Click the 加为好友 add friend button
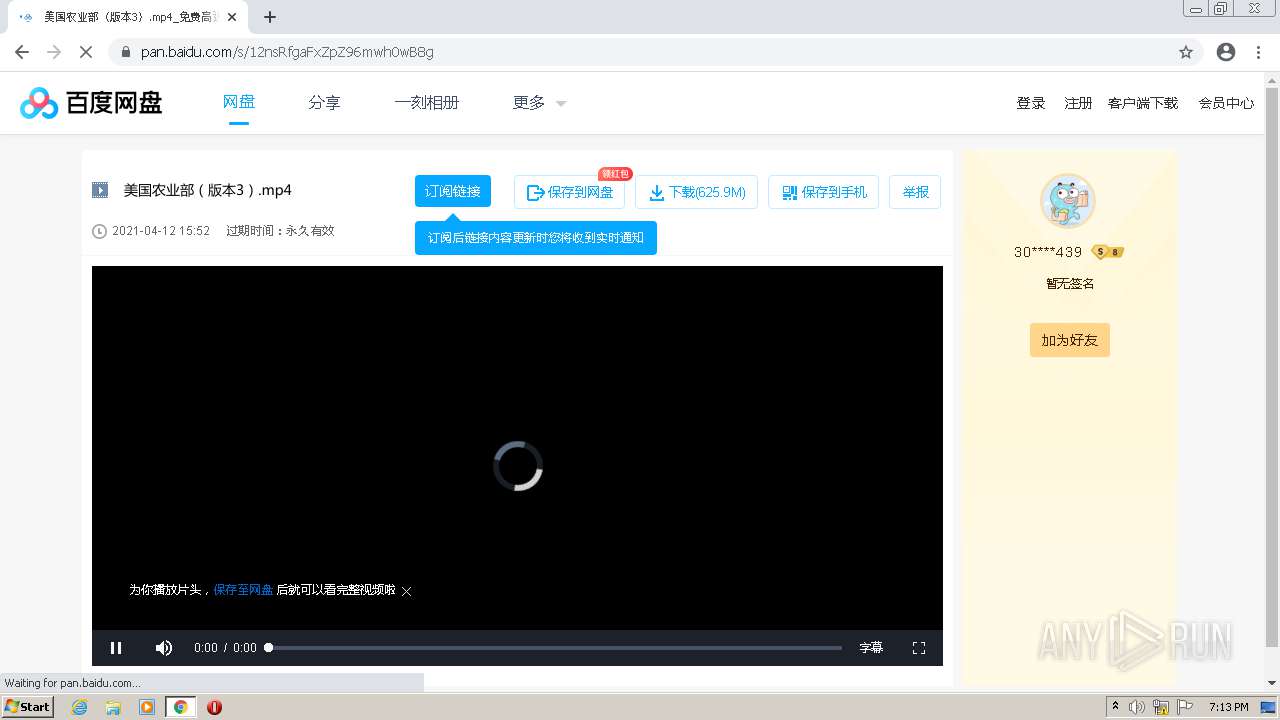This screenshot has width=1280, height=720. [1069, 340]
